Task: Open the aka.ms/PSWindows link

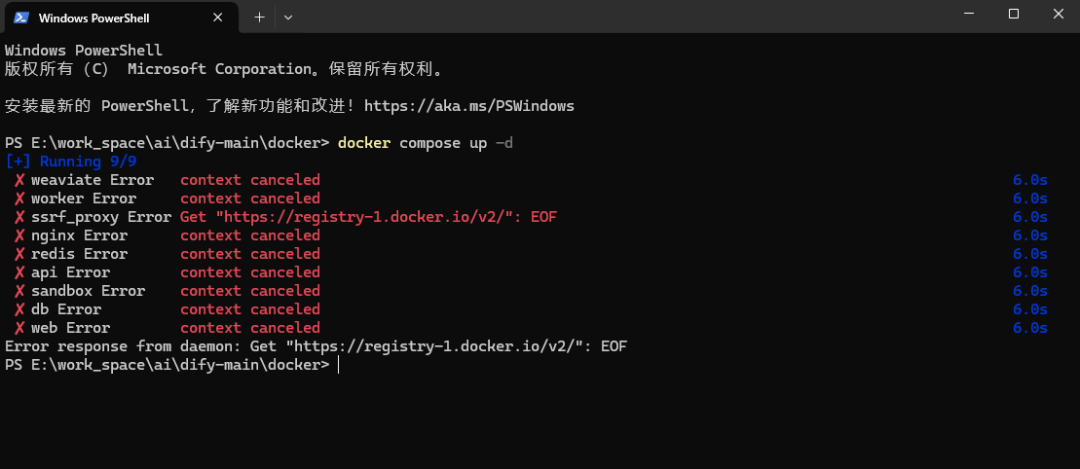Action: 469,105
